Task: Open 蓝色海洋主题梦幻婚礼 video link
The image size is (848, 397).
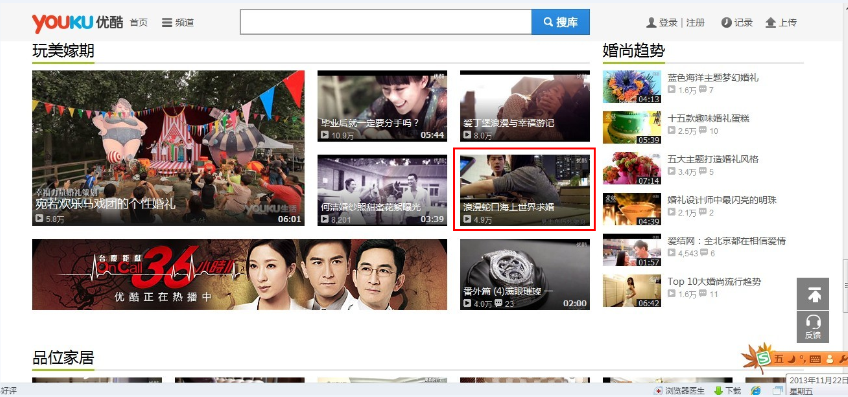Action: 713,77
